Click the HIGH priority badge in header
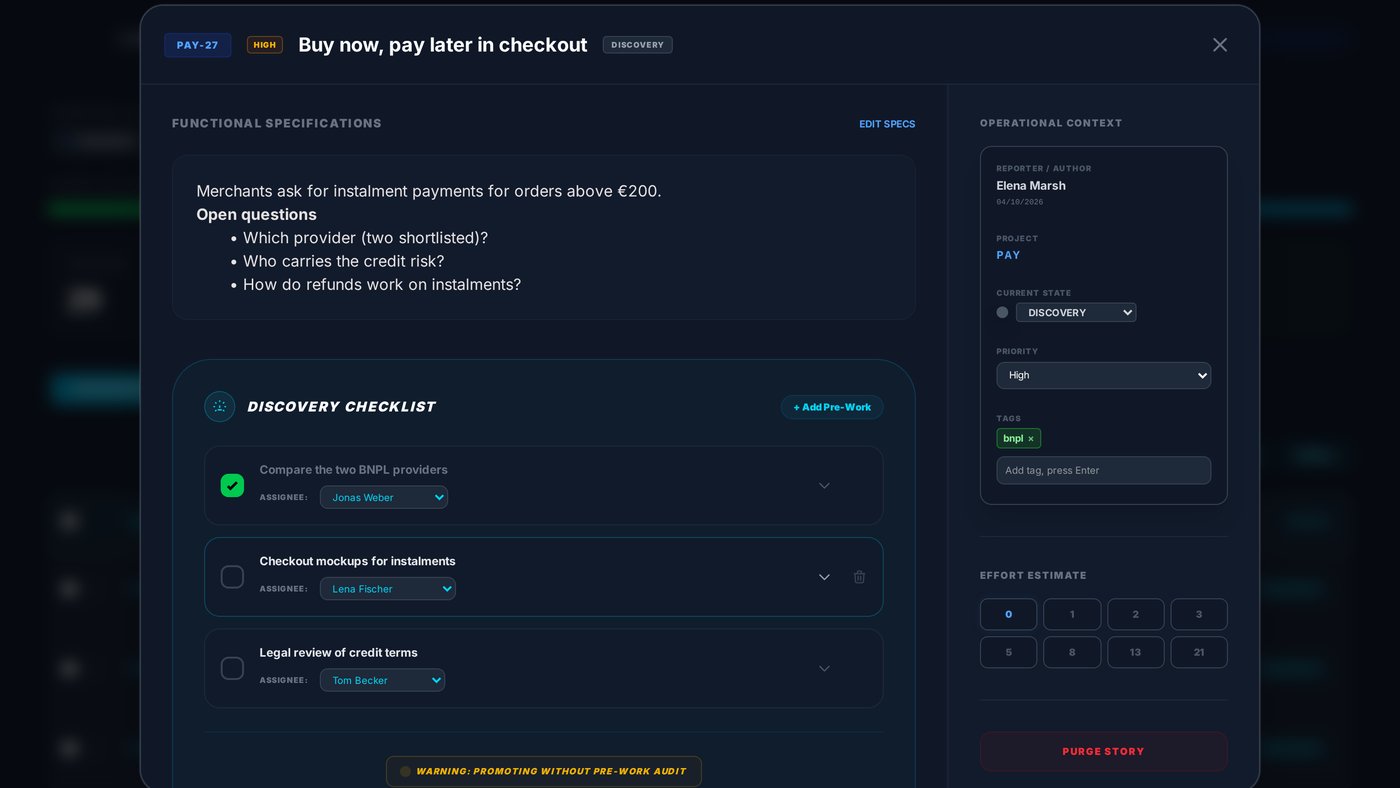 (x=265, y=45)
